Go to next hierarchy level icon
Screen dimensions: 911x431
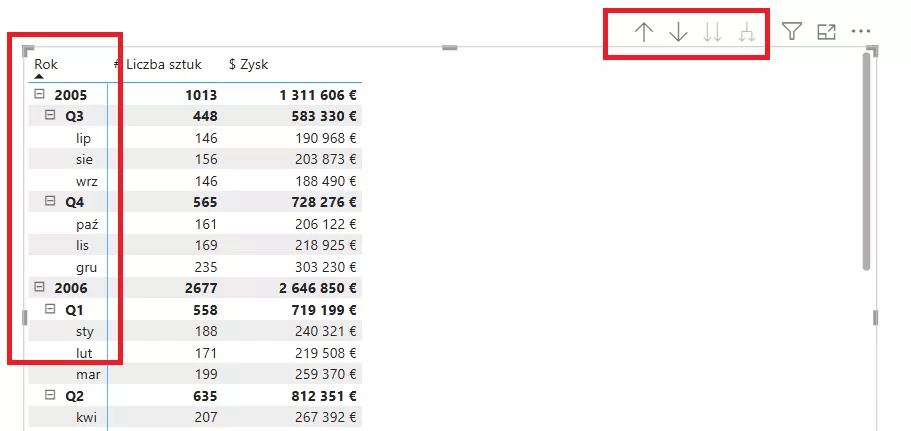pyautogui.click(x=712, y=32)
